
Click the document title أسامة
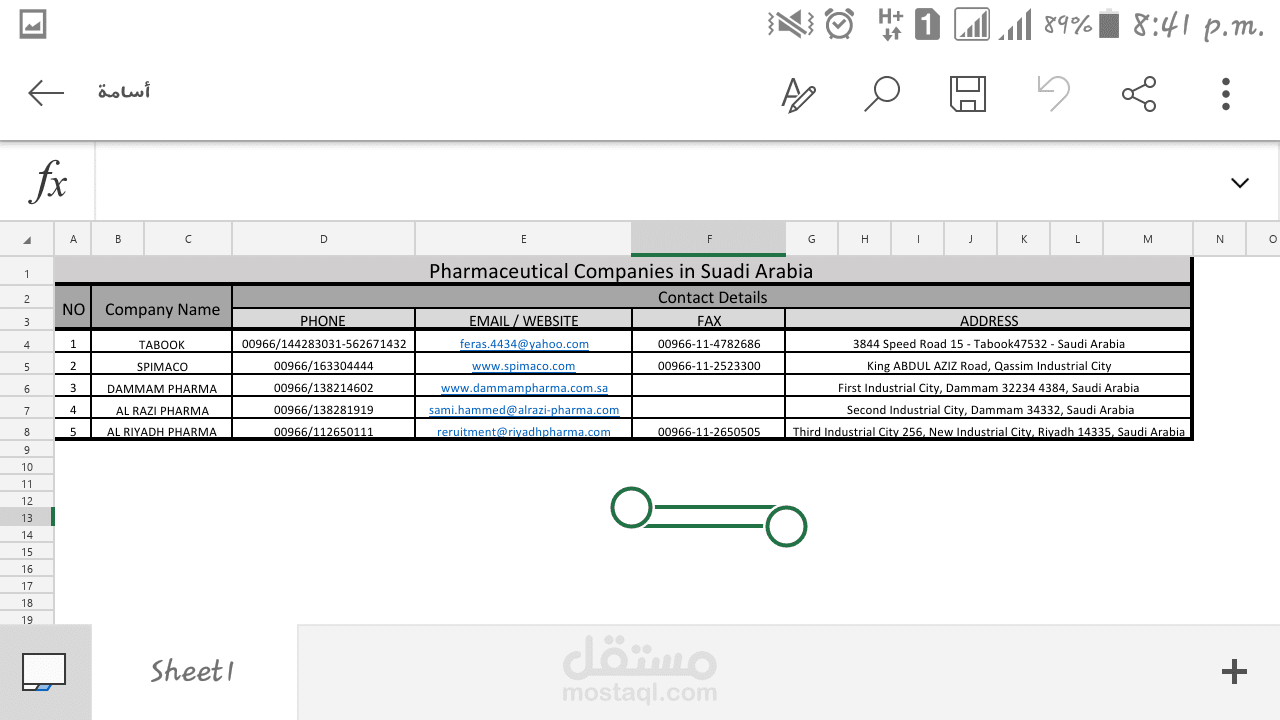pos(124,92)
